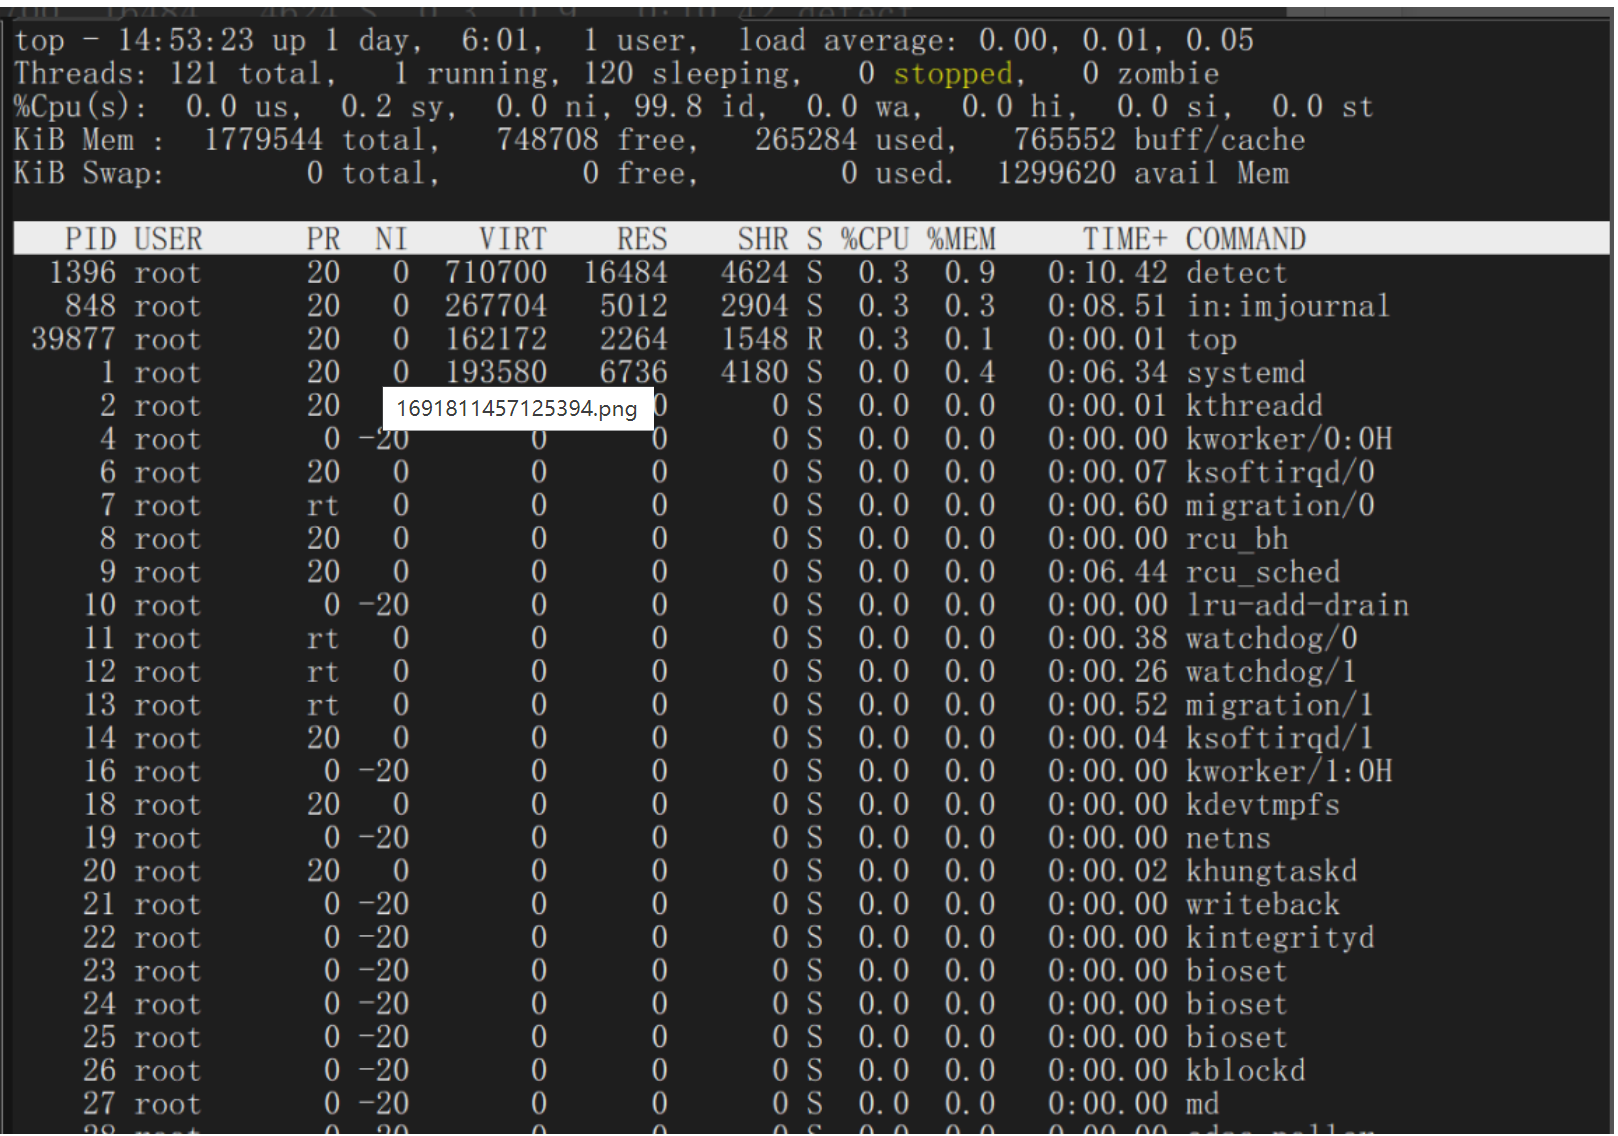Click the 1691811457125394.png filename tooltip
The height and width of the screenshot is (1136, 1618).
click(517, 408)
